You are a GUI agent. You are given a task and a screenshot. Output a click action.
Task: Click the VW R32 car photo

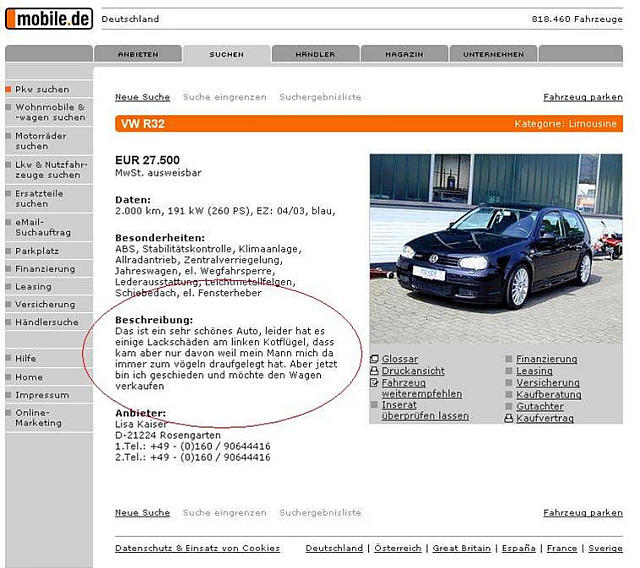pos(495,247)
